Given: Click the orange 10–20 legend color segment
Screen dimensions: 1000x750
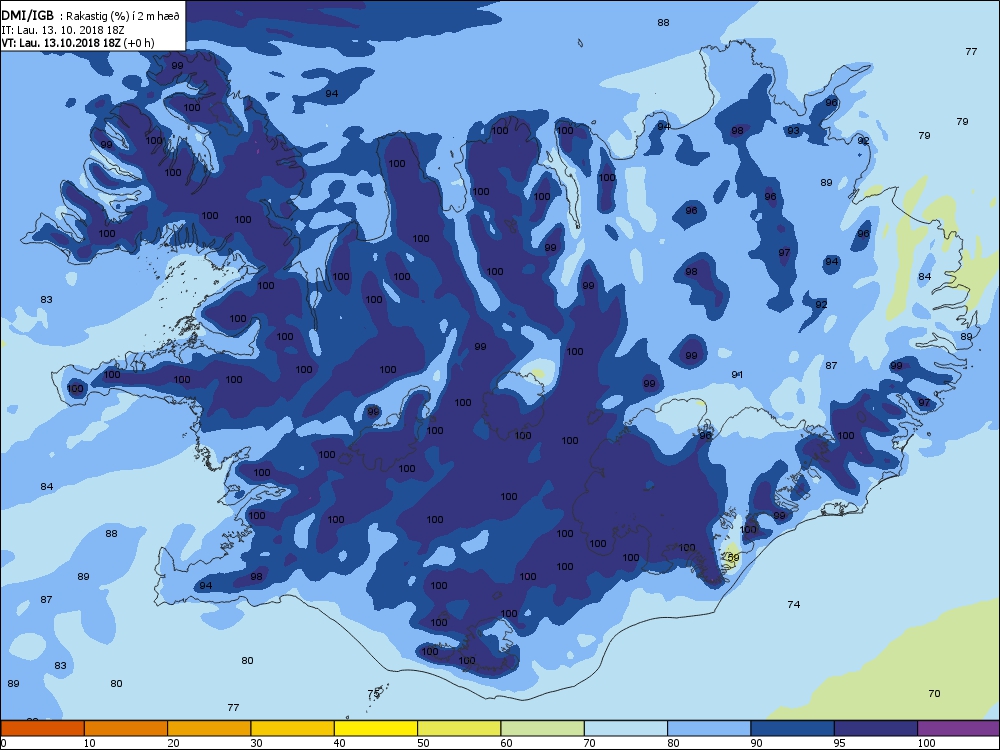Looking at the screenshot, I should click(x=126, y=728).
